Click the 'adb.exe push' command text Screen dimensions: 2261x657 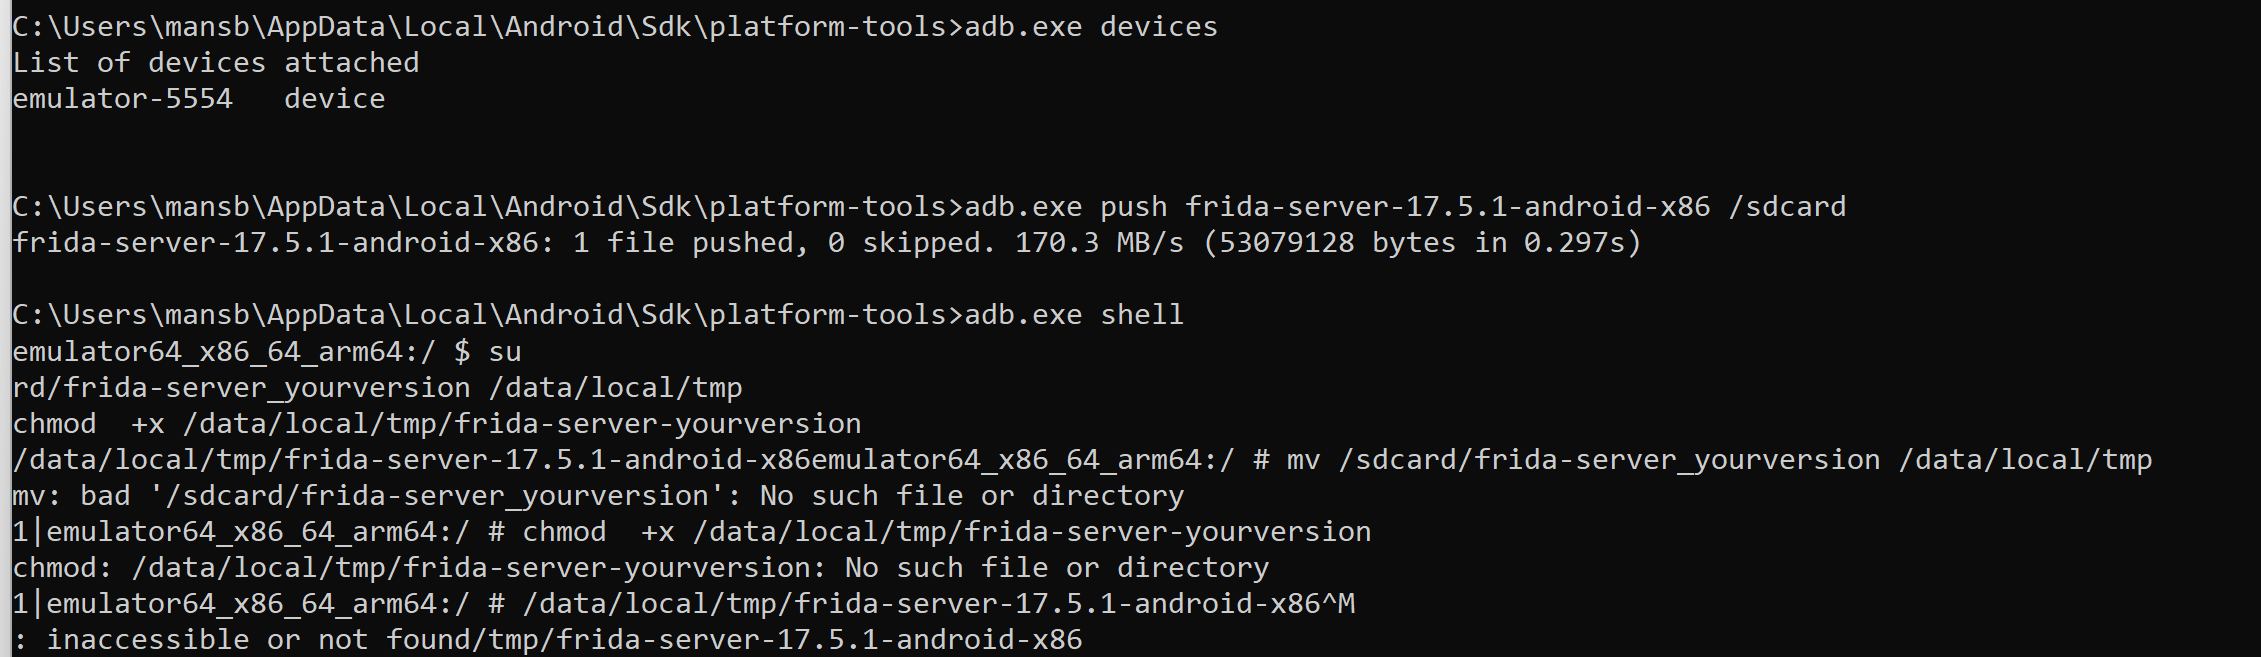coord(1065,207)
